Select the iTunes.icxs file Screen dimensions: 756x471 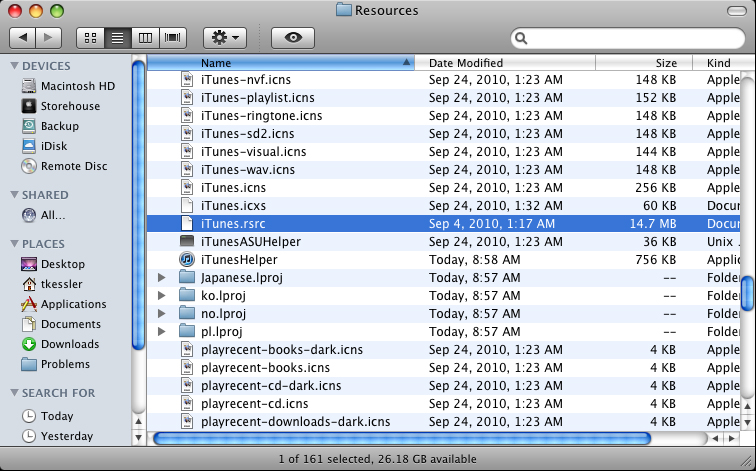[444, 206]
